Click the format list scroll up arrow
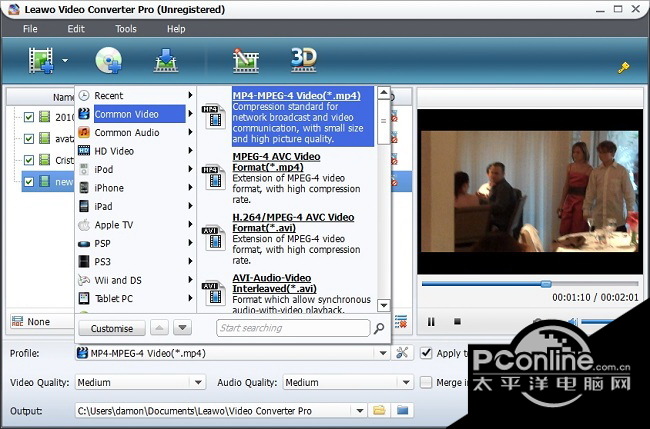 click(384, 93)
